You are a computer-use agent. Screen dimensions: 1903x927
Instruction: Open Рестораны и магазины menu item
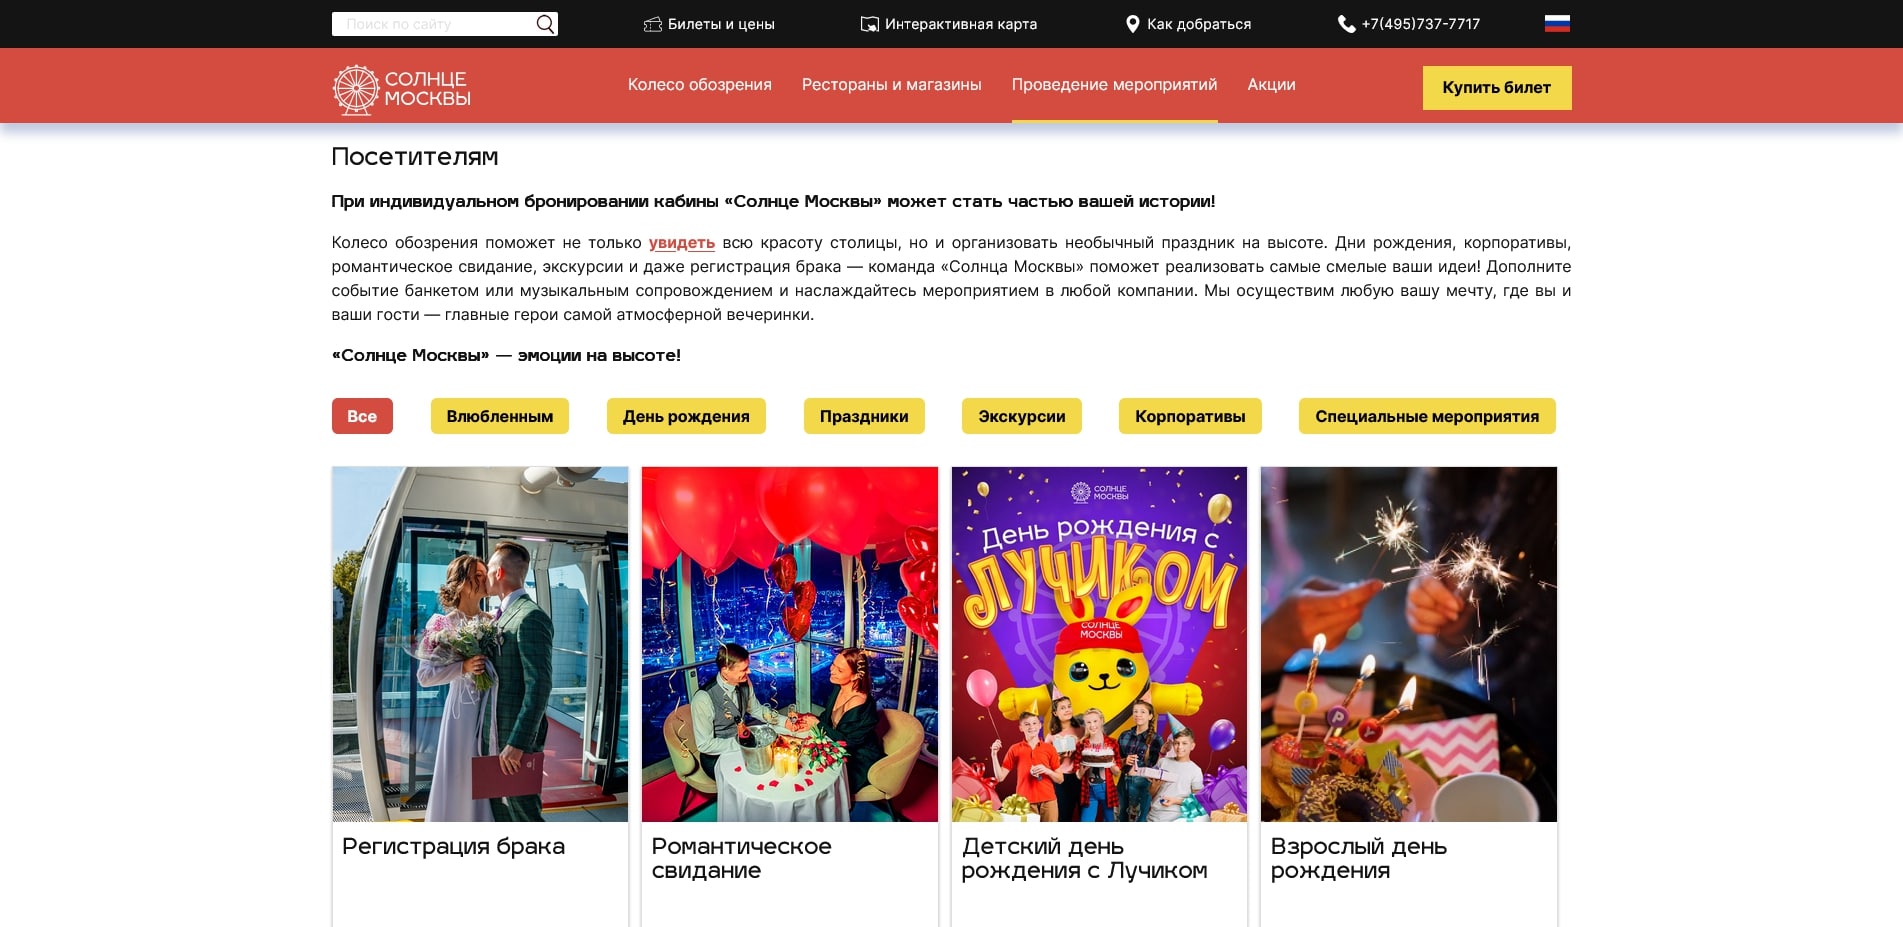[x=891, y=85]
